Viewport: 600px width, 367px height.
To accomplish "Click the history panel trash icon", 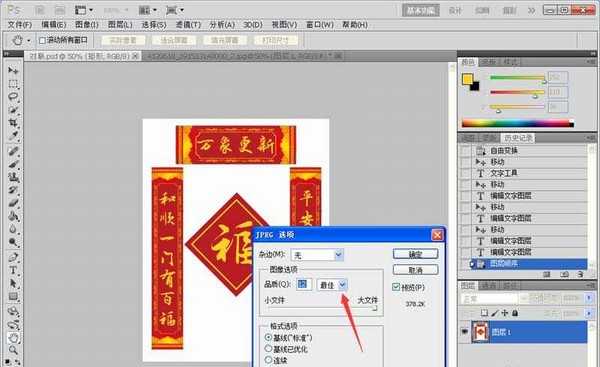I will pyautogui.click(x=580, y=274).
